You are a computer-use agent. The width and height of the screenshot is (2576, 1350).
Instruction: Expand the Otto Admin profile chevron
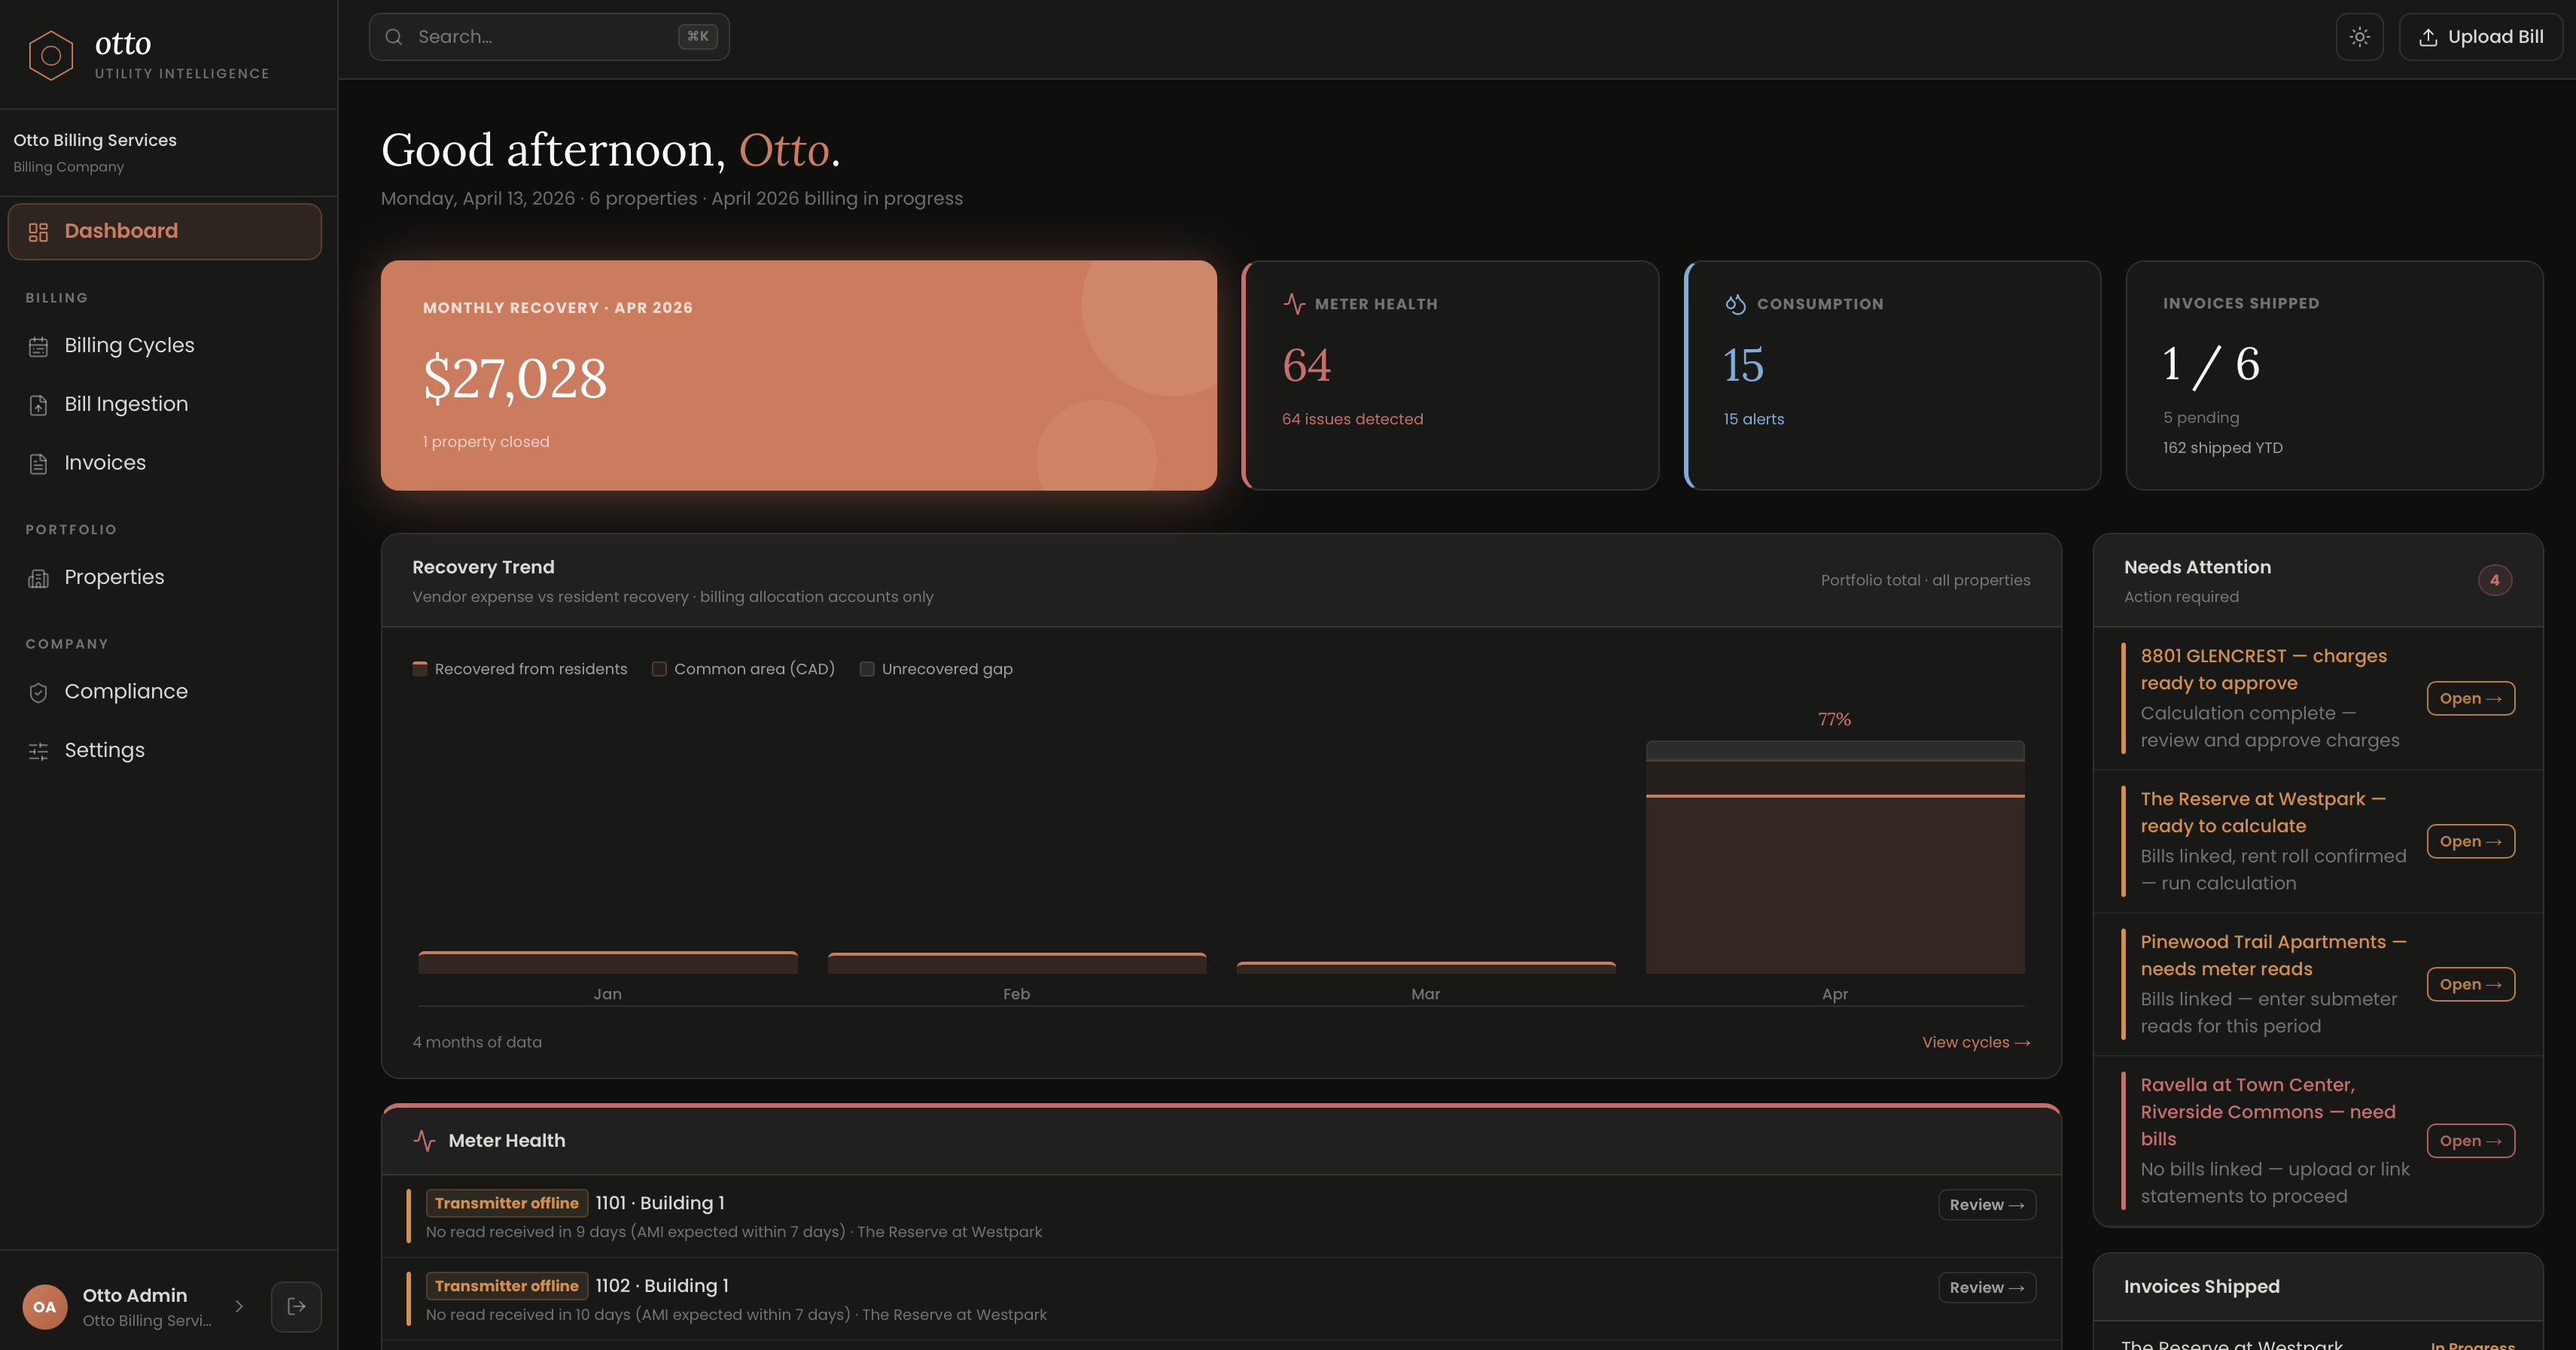pyautogui.click(x=239, y=1306)
